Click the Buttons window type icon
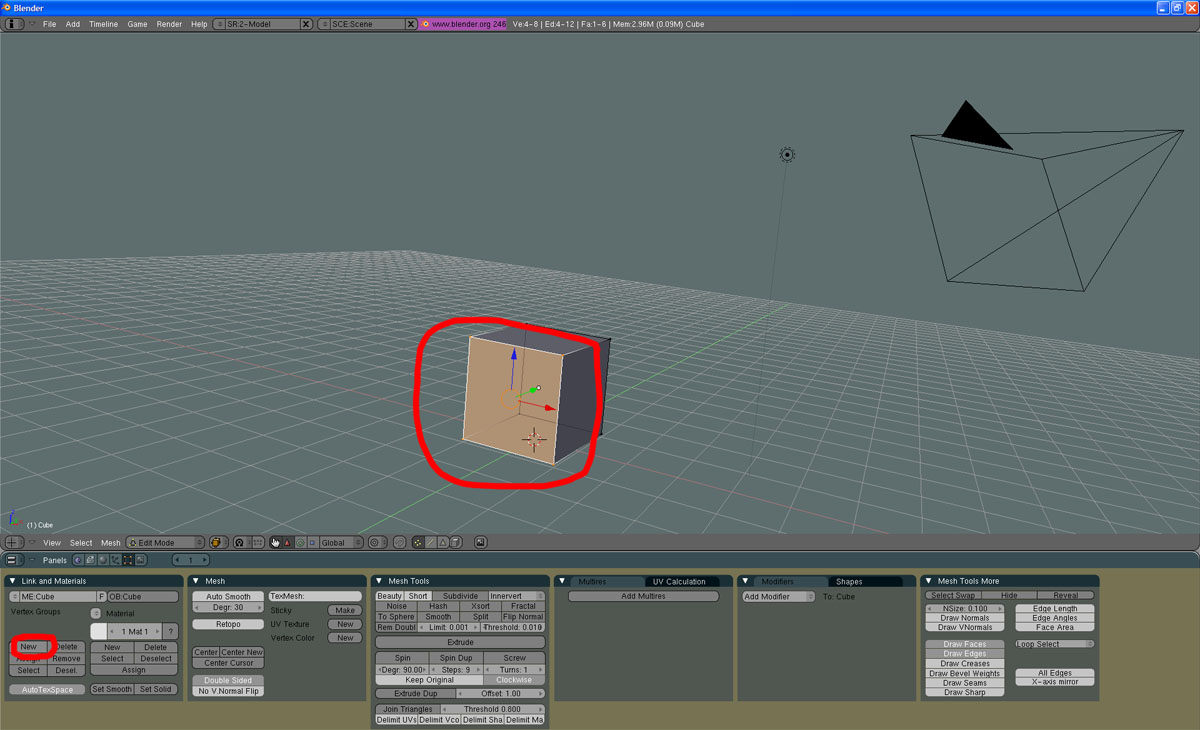Viewport: 1200px width, 730px height. tap(12, 560)
